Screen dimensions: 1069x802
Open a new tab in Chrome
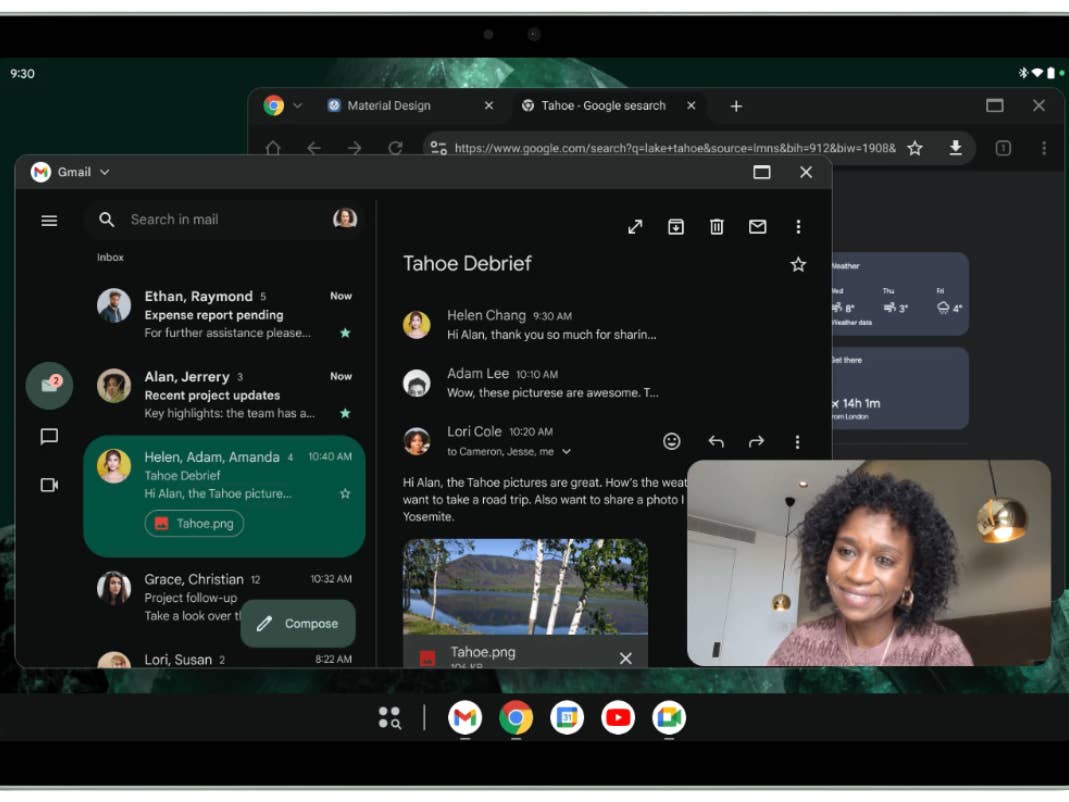736,106
